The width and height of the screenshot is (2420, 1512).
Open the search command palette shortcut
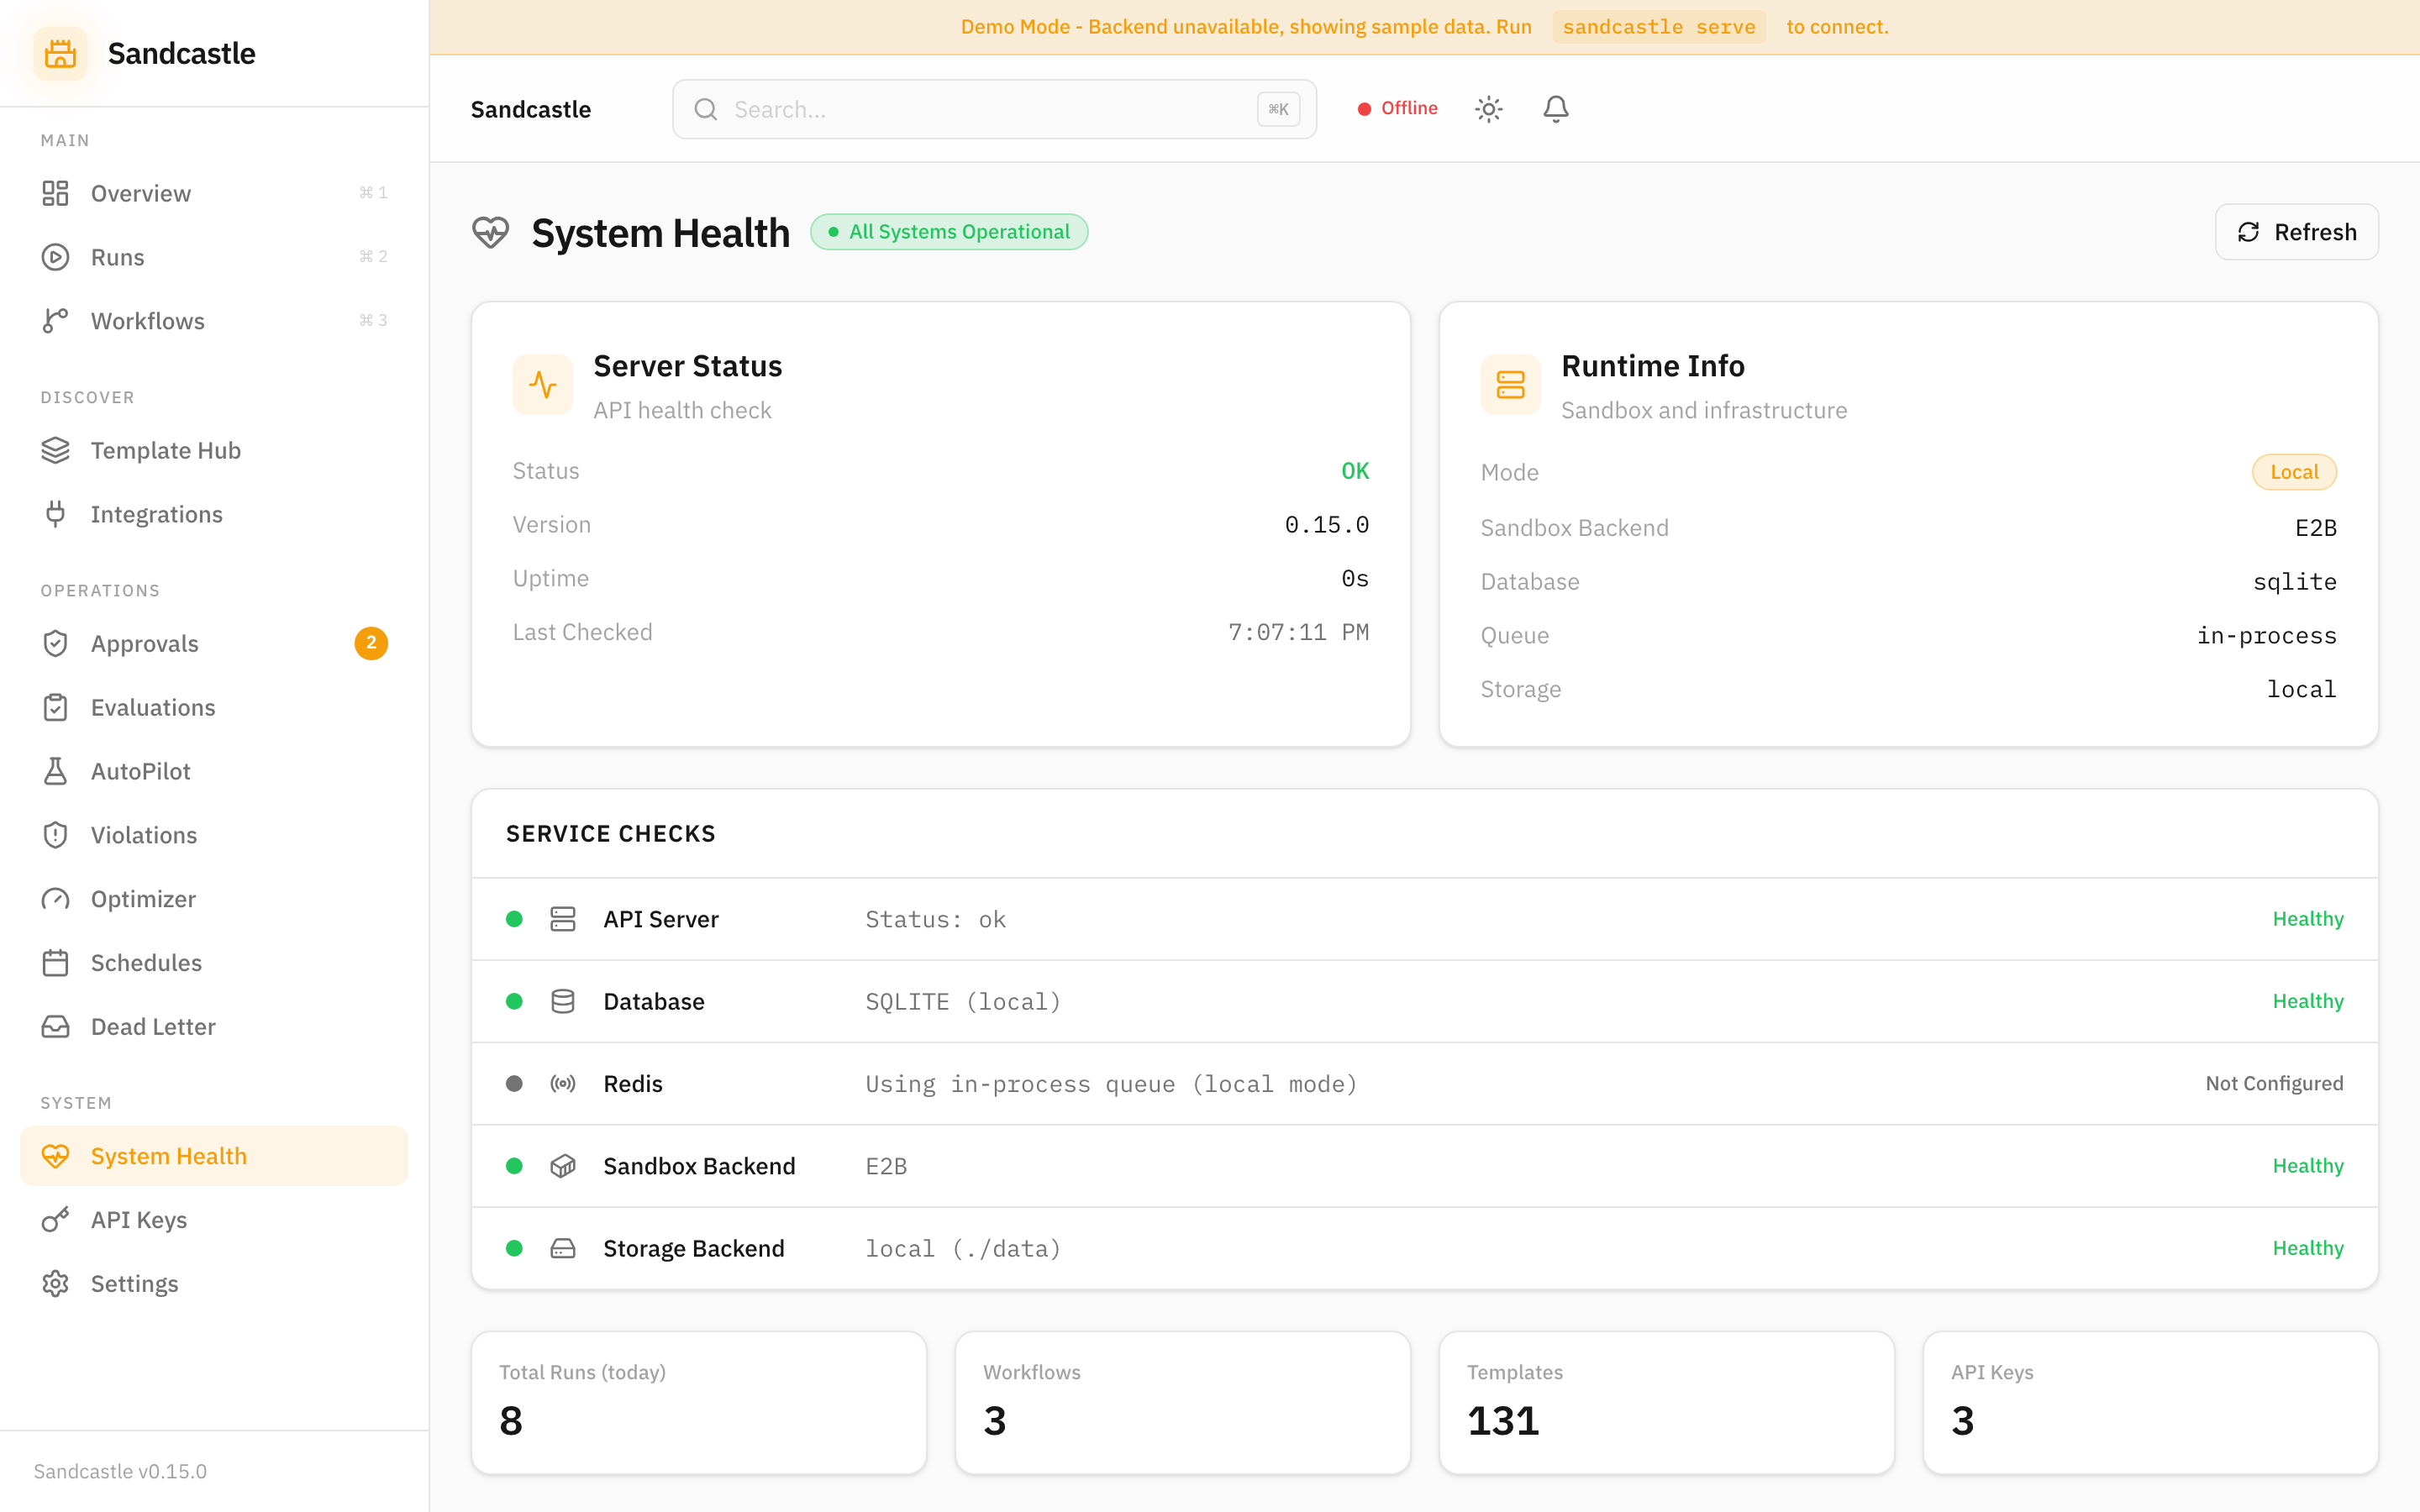(1278, 109)
